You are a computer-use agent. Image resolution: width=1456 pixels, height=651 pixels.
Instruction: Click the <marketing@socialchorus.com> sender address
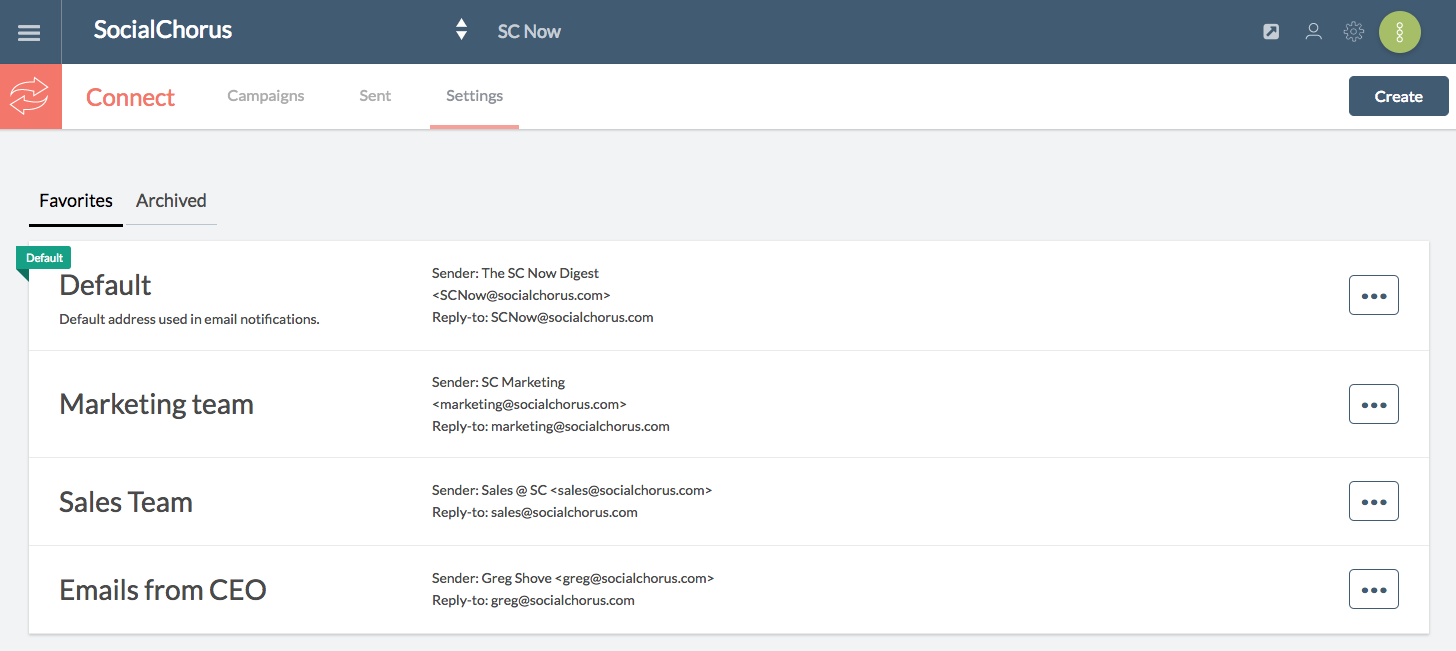[x=529, y=404]
